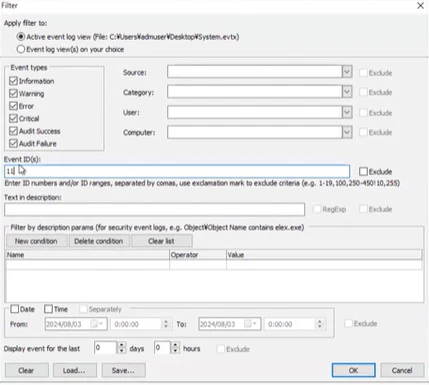Uncheck the Error event type
Screen dimensions: 429x385
coord(13,106)
